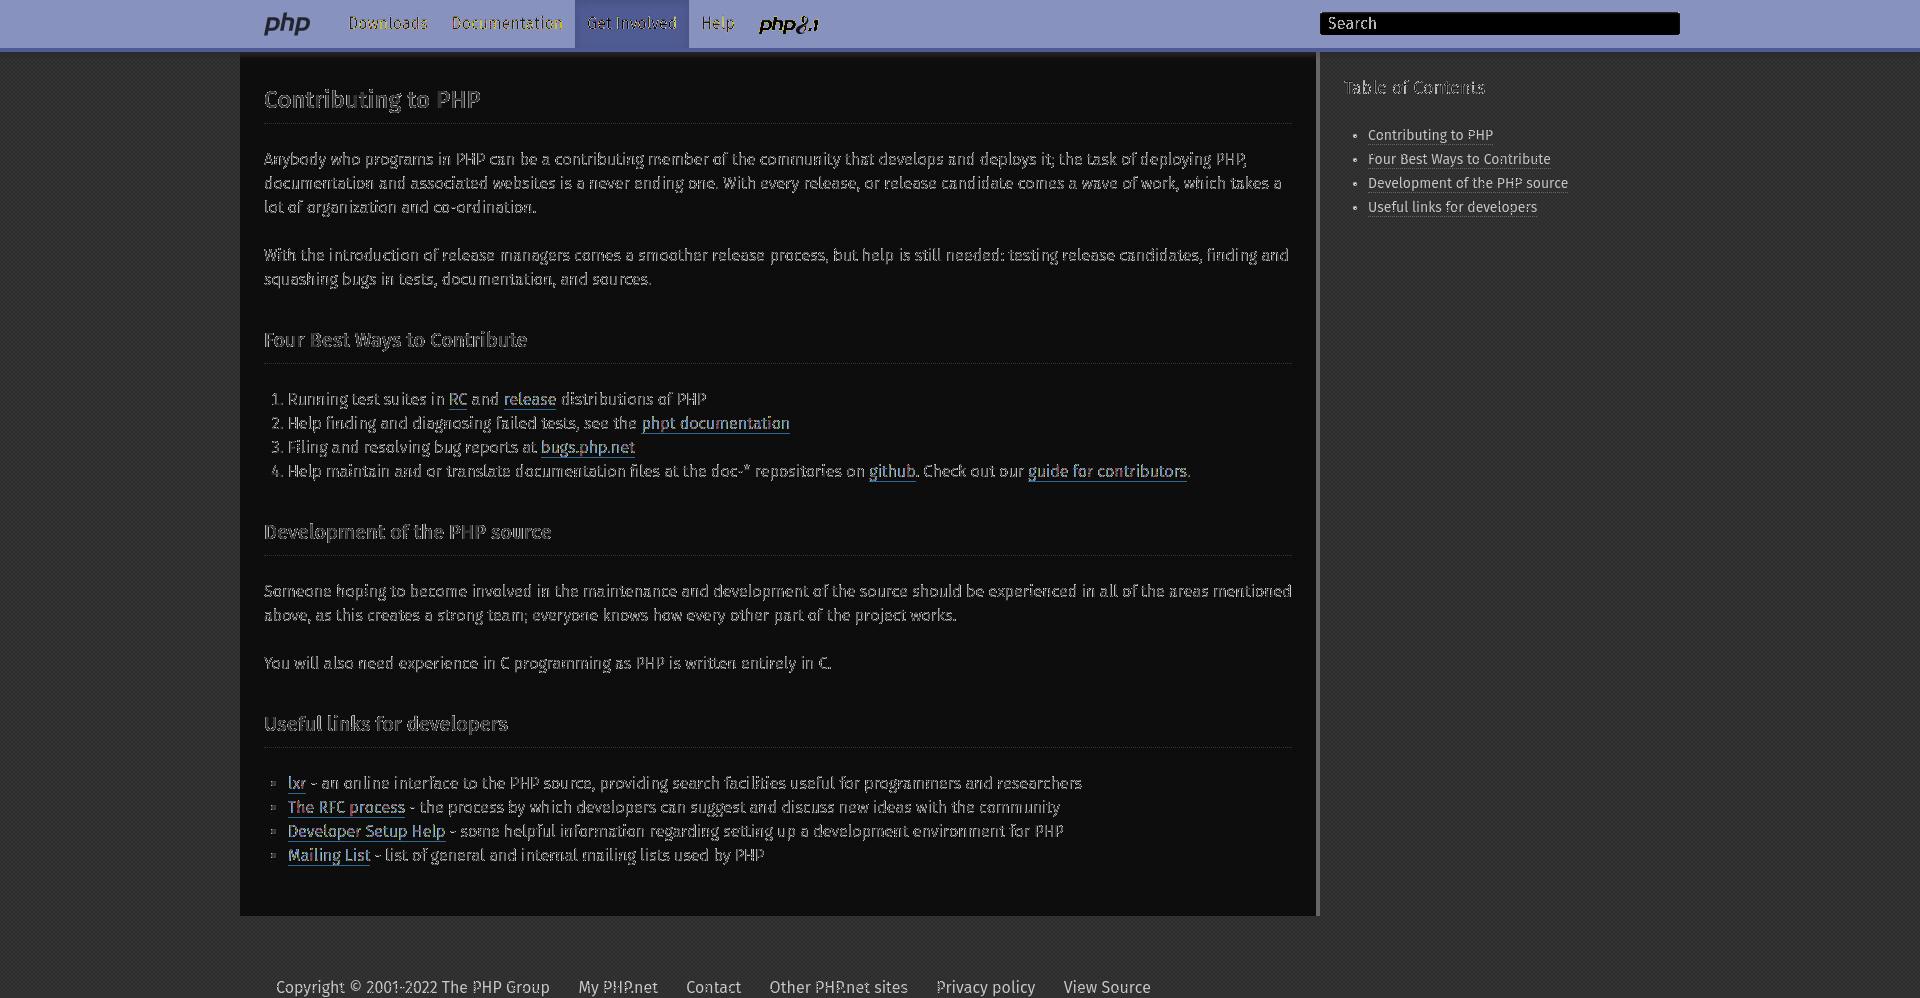Image resolution: width=1920 pixels, height=998 pixels.
Task: Open the Help menu item
Action: pyautogui.click(x=718, y=23)
